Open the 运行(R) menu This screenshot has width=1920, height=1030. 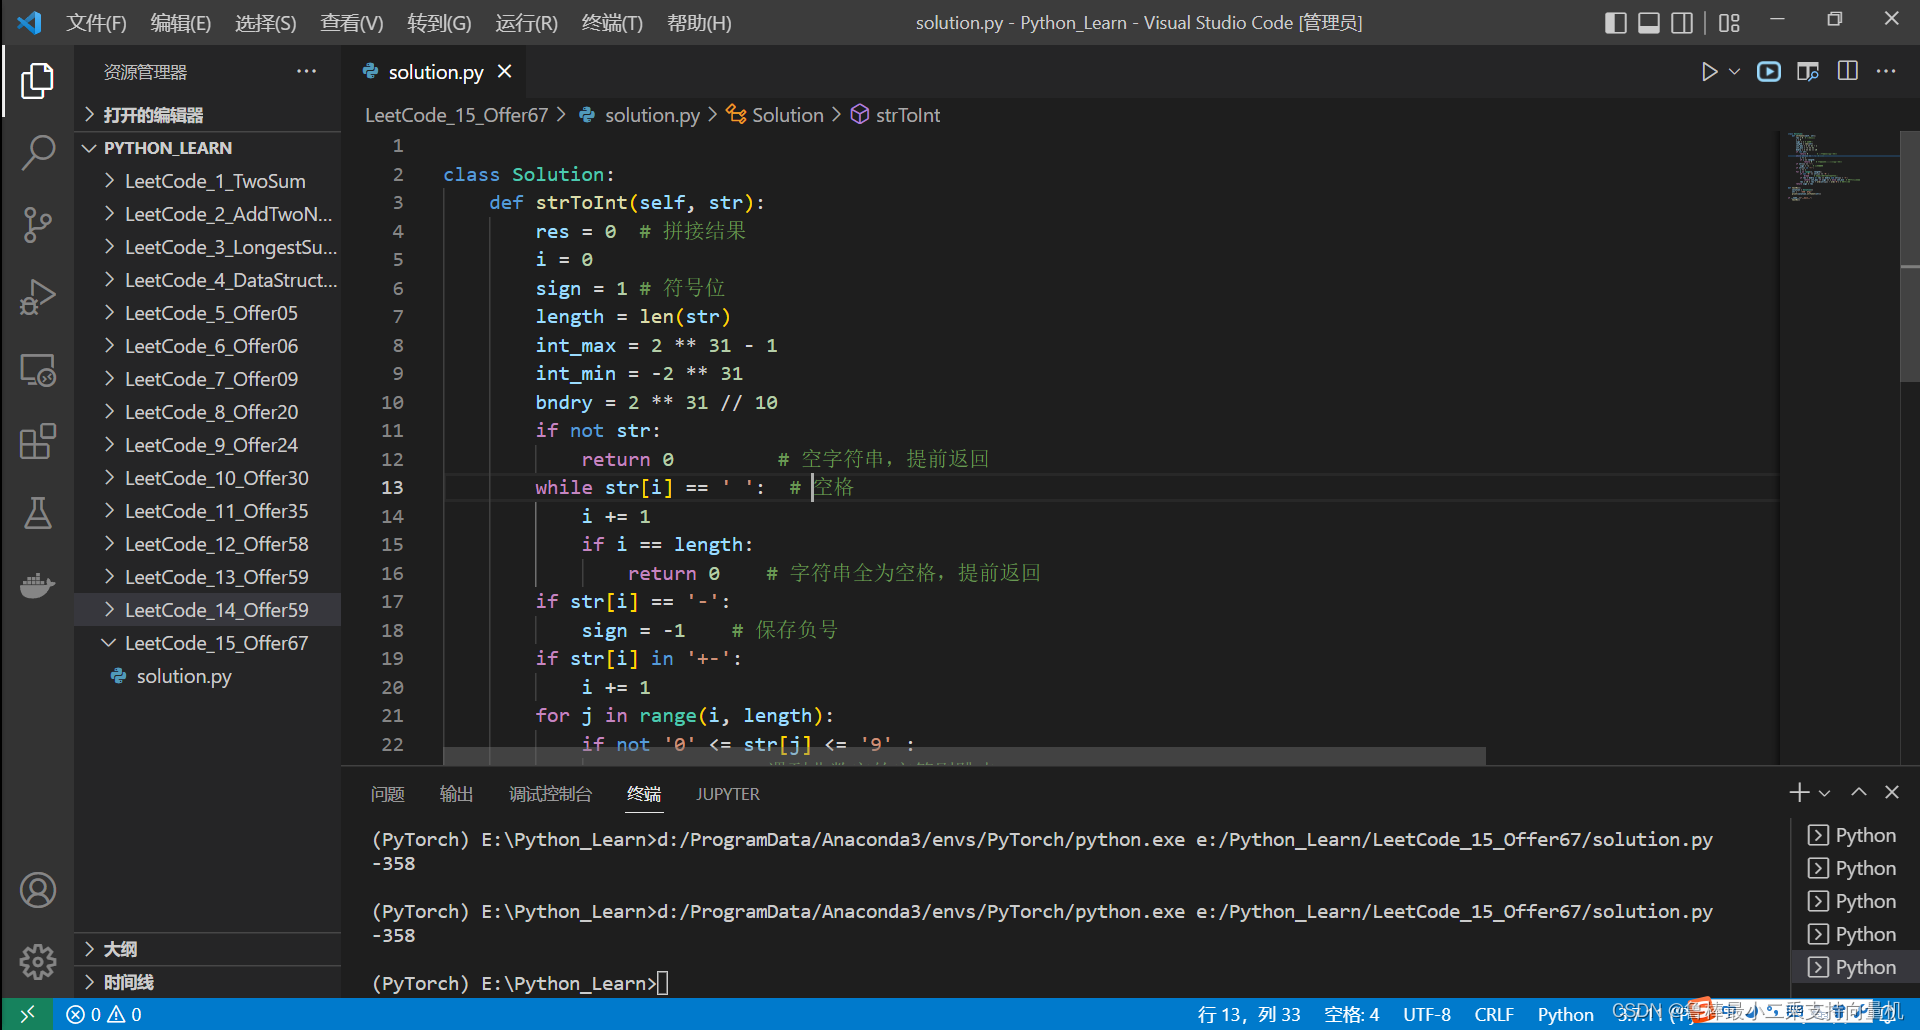[x=526, y=23]
